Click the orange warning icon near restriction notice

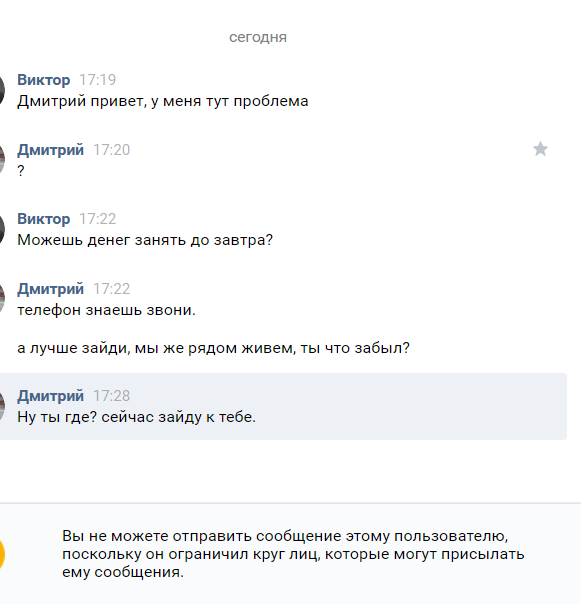(x=2, y=554)
